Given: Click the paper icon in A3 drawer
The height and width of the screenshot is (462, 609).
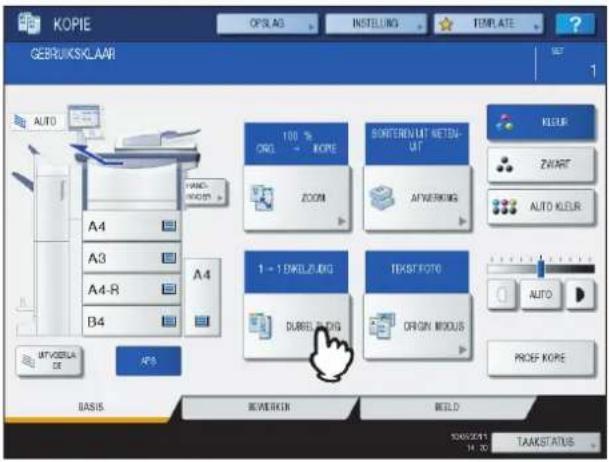Looking at the screenshot, I should [169, 258].
